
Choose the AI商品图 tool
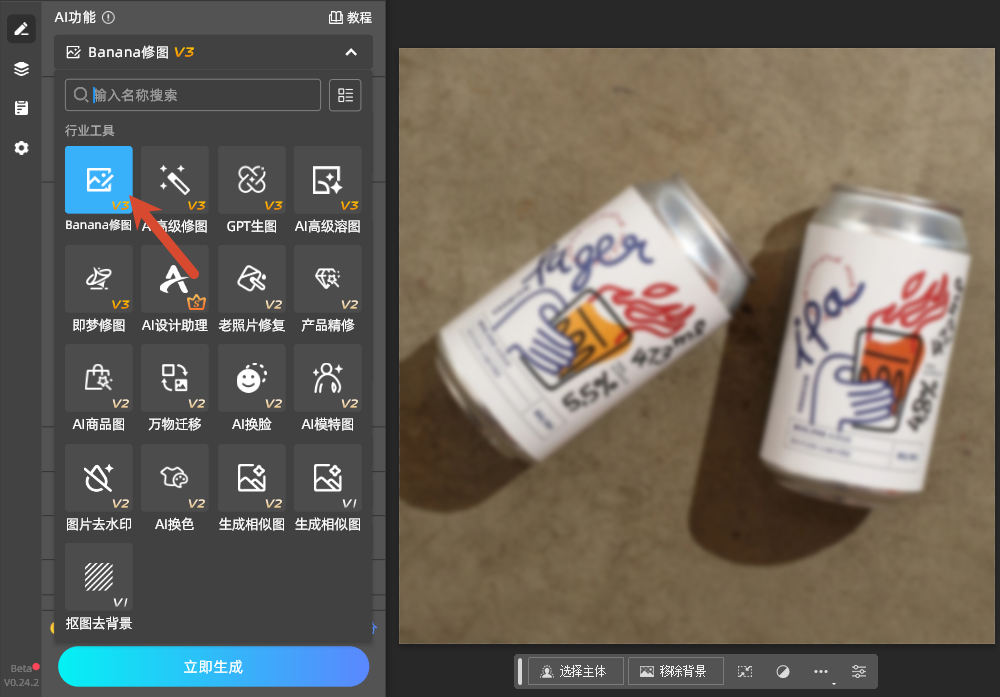tap(99, 378)
